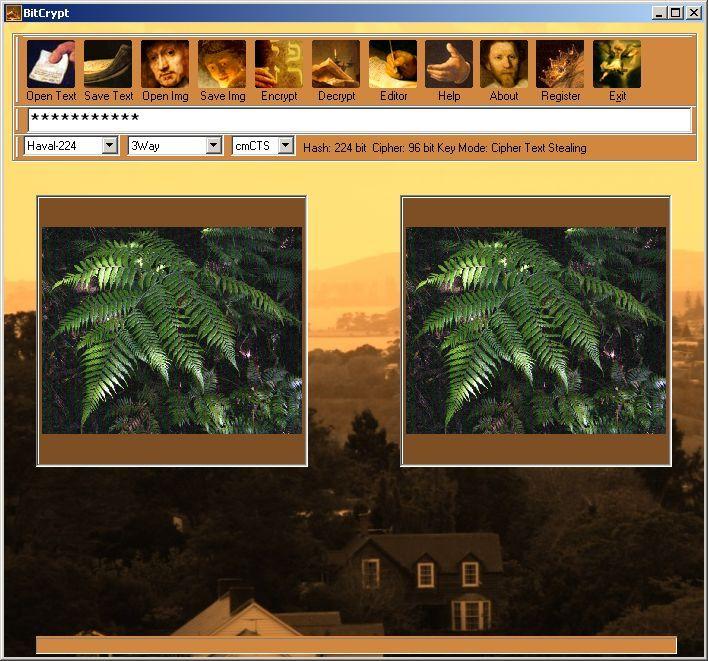This screenshot has height=661, width=708.
Task: Click the masked password input field
Action: pos(358,119)
